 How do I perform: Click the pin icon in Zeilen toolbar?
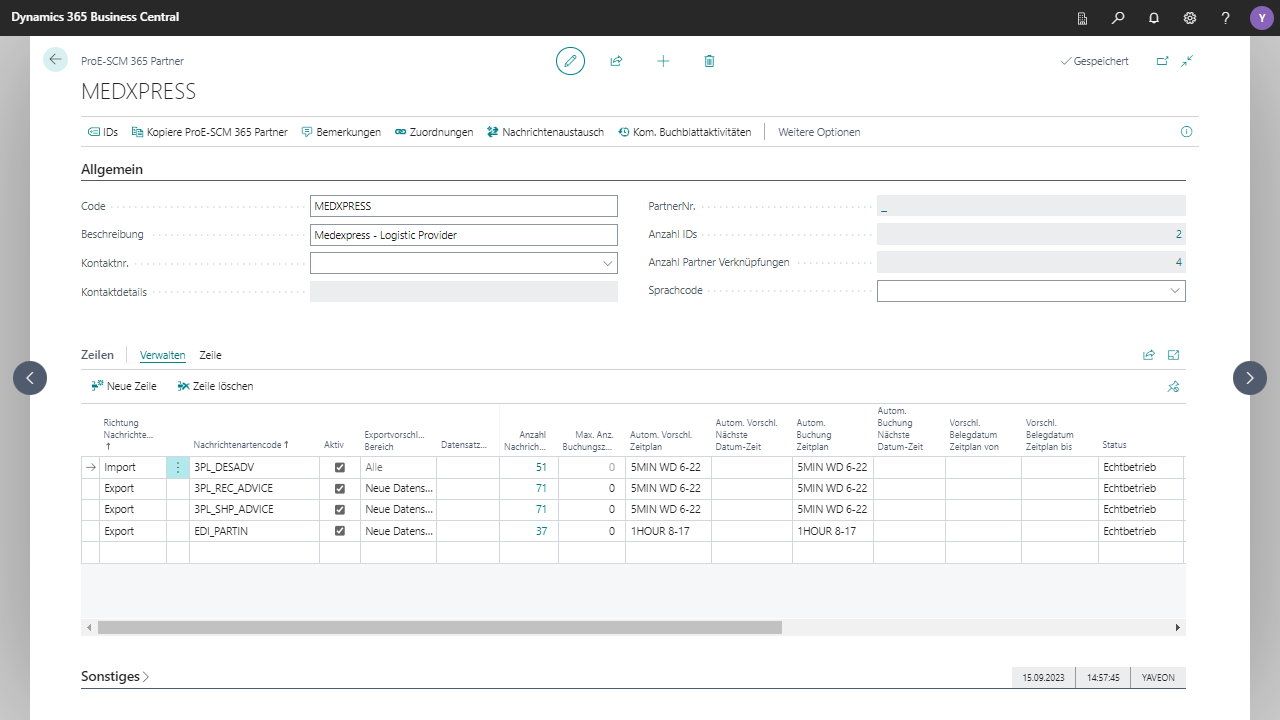coord(1174,386)
